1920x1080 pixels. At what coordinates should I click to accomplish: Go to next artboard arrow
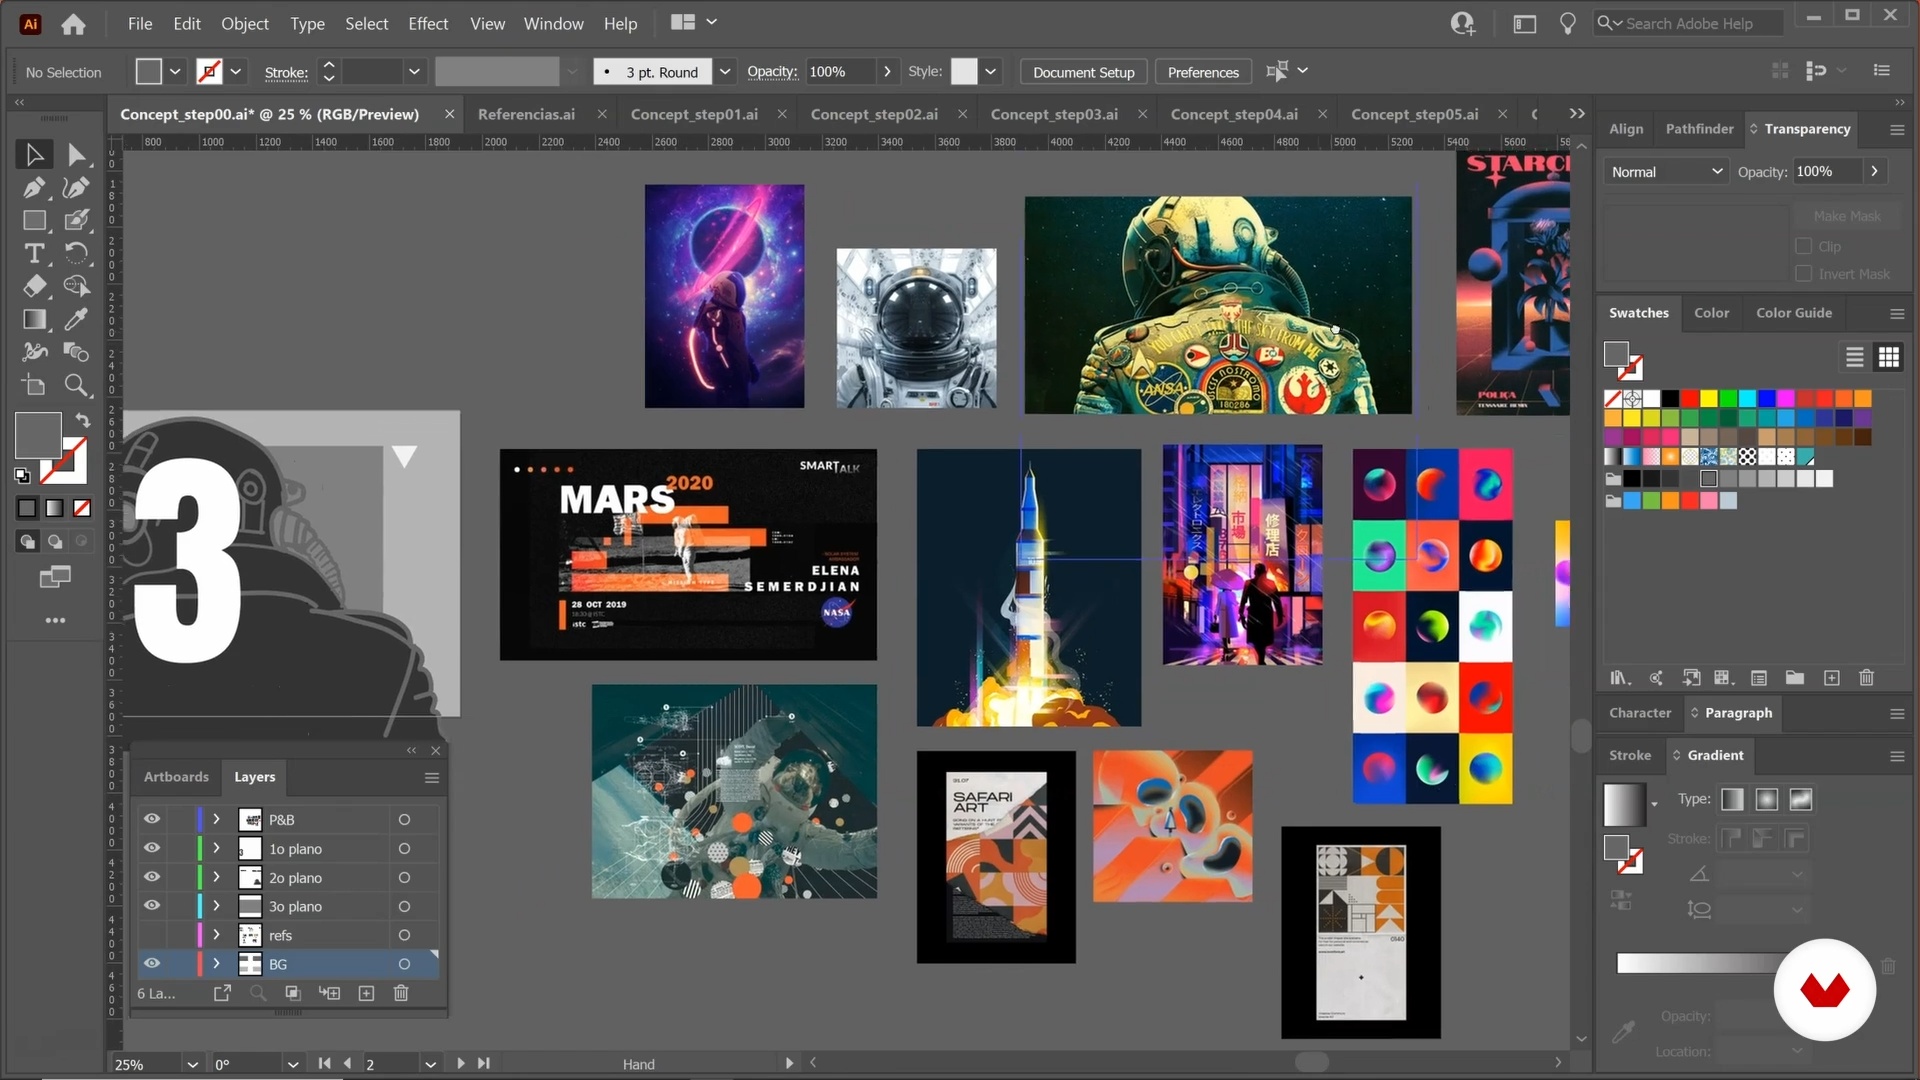460,1064
